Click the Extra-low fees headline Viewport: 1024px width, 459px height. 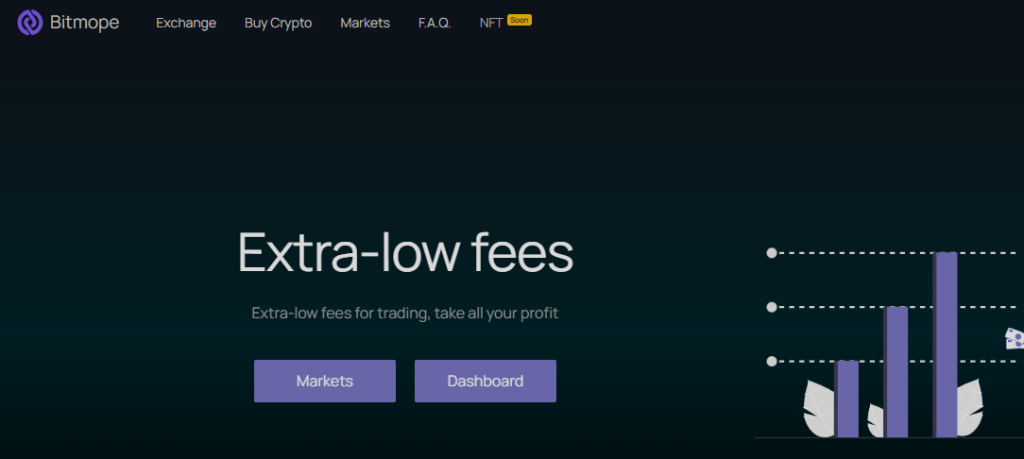[x=405, y=253]
